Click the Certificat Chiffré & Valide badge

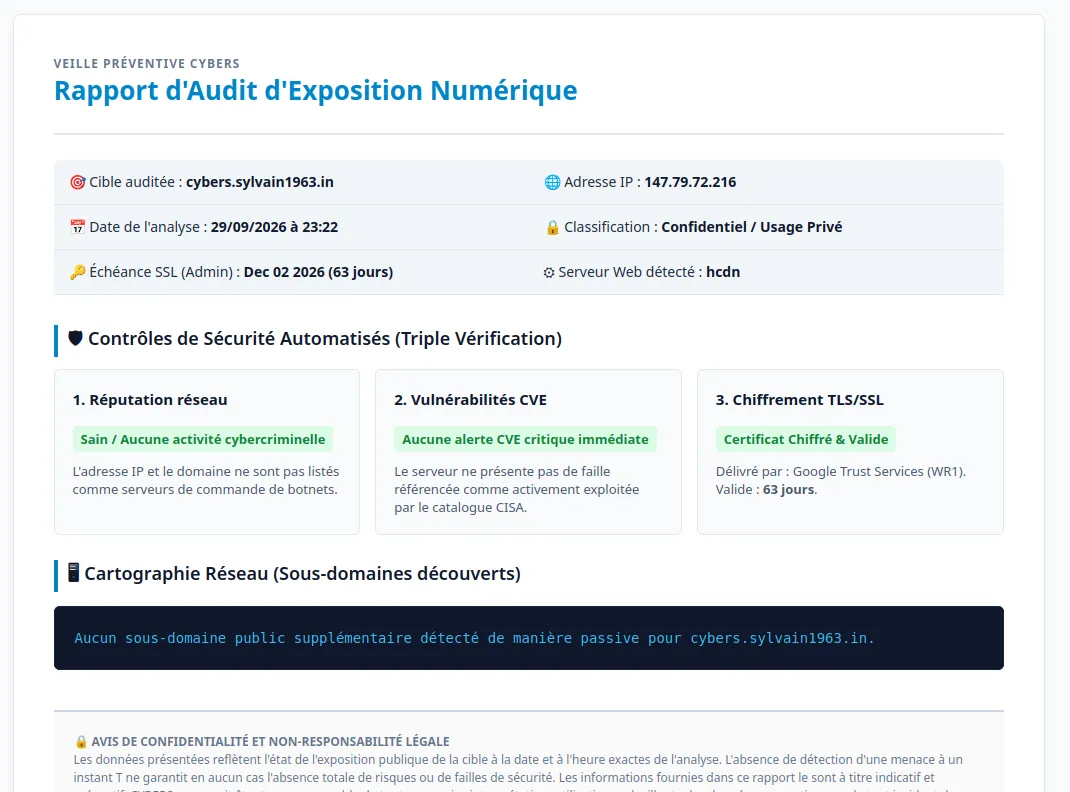click(805, 439)
